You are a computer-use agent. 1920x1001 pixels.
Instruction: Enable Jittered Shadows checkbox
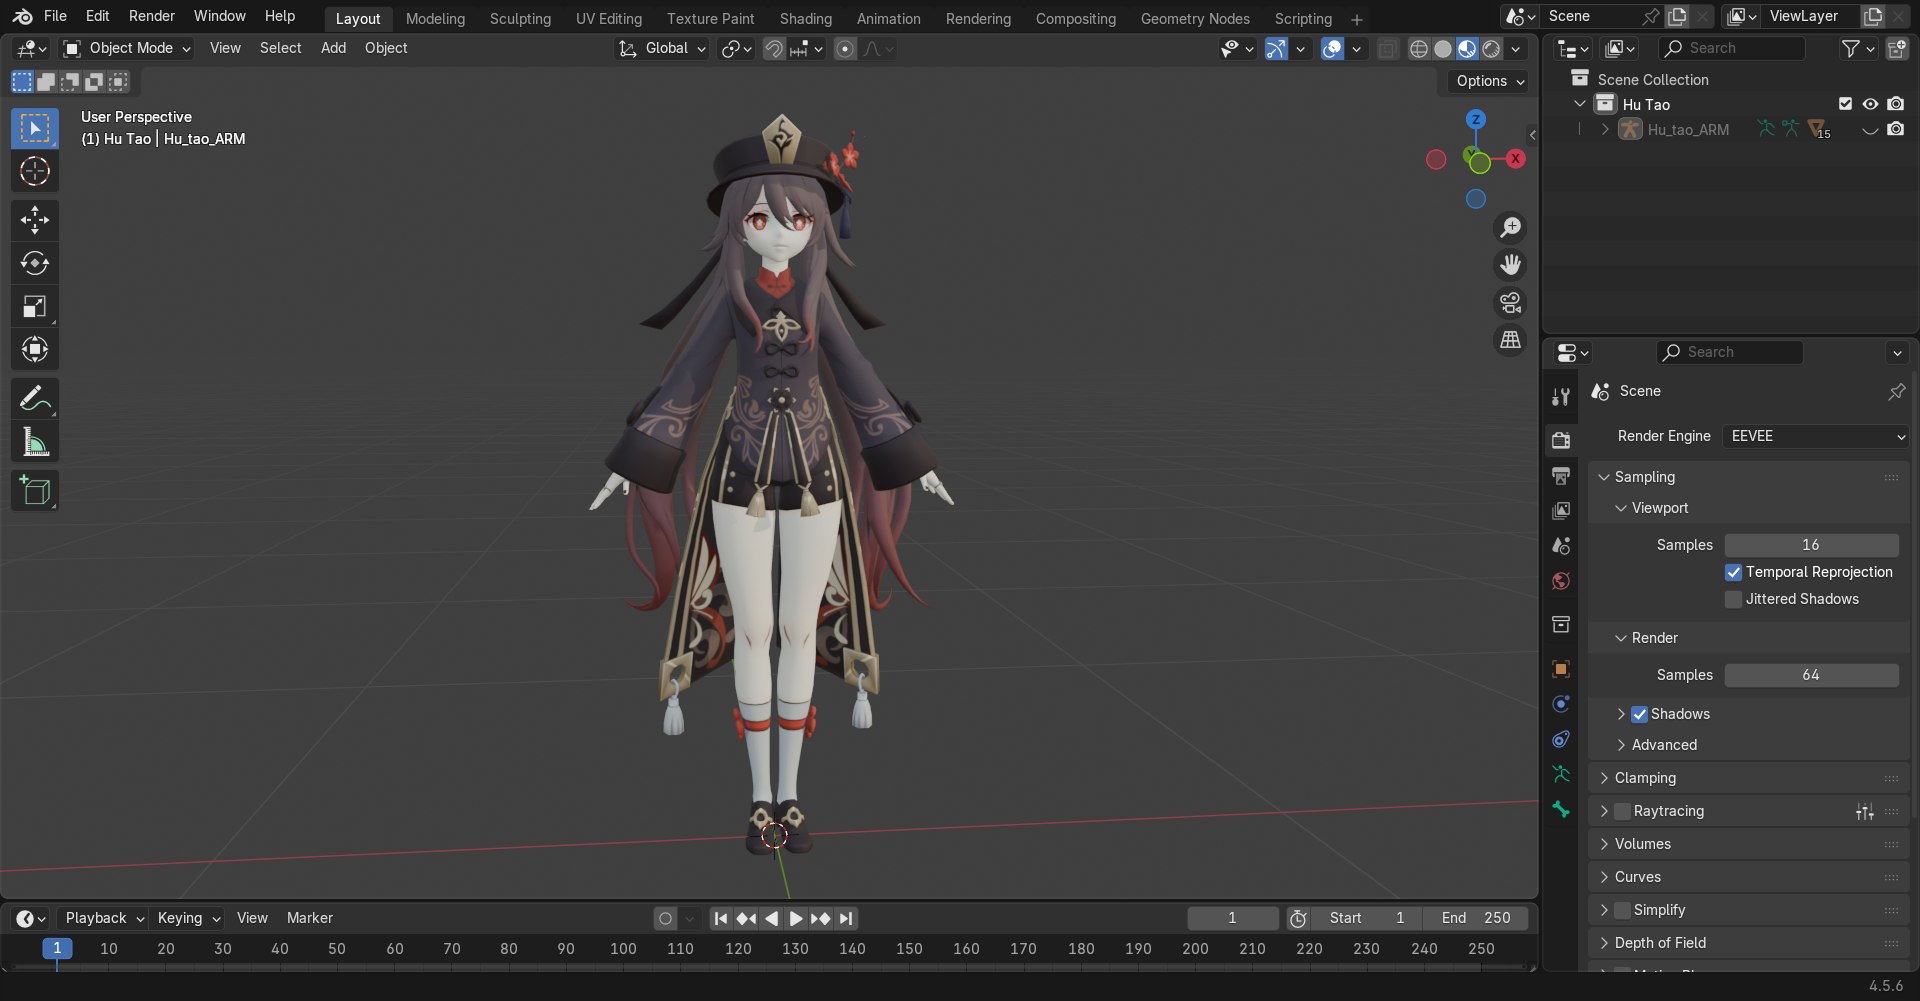1734,600
